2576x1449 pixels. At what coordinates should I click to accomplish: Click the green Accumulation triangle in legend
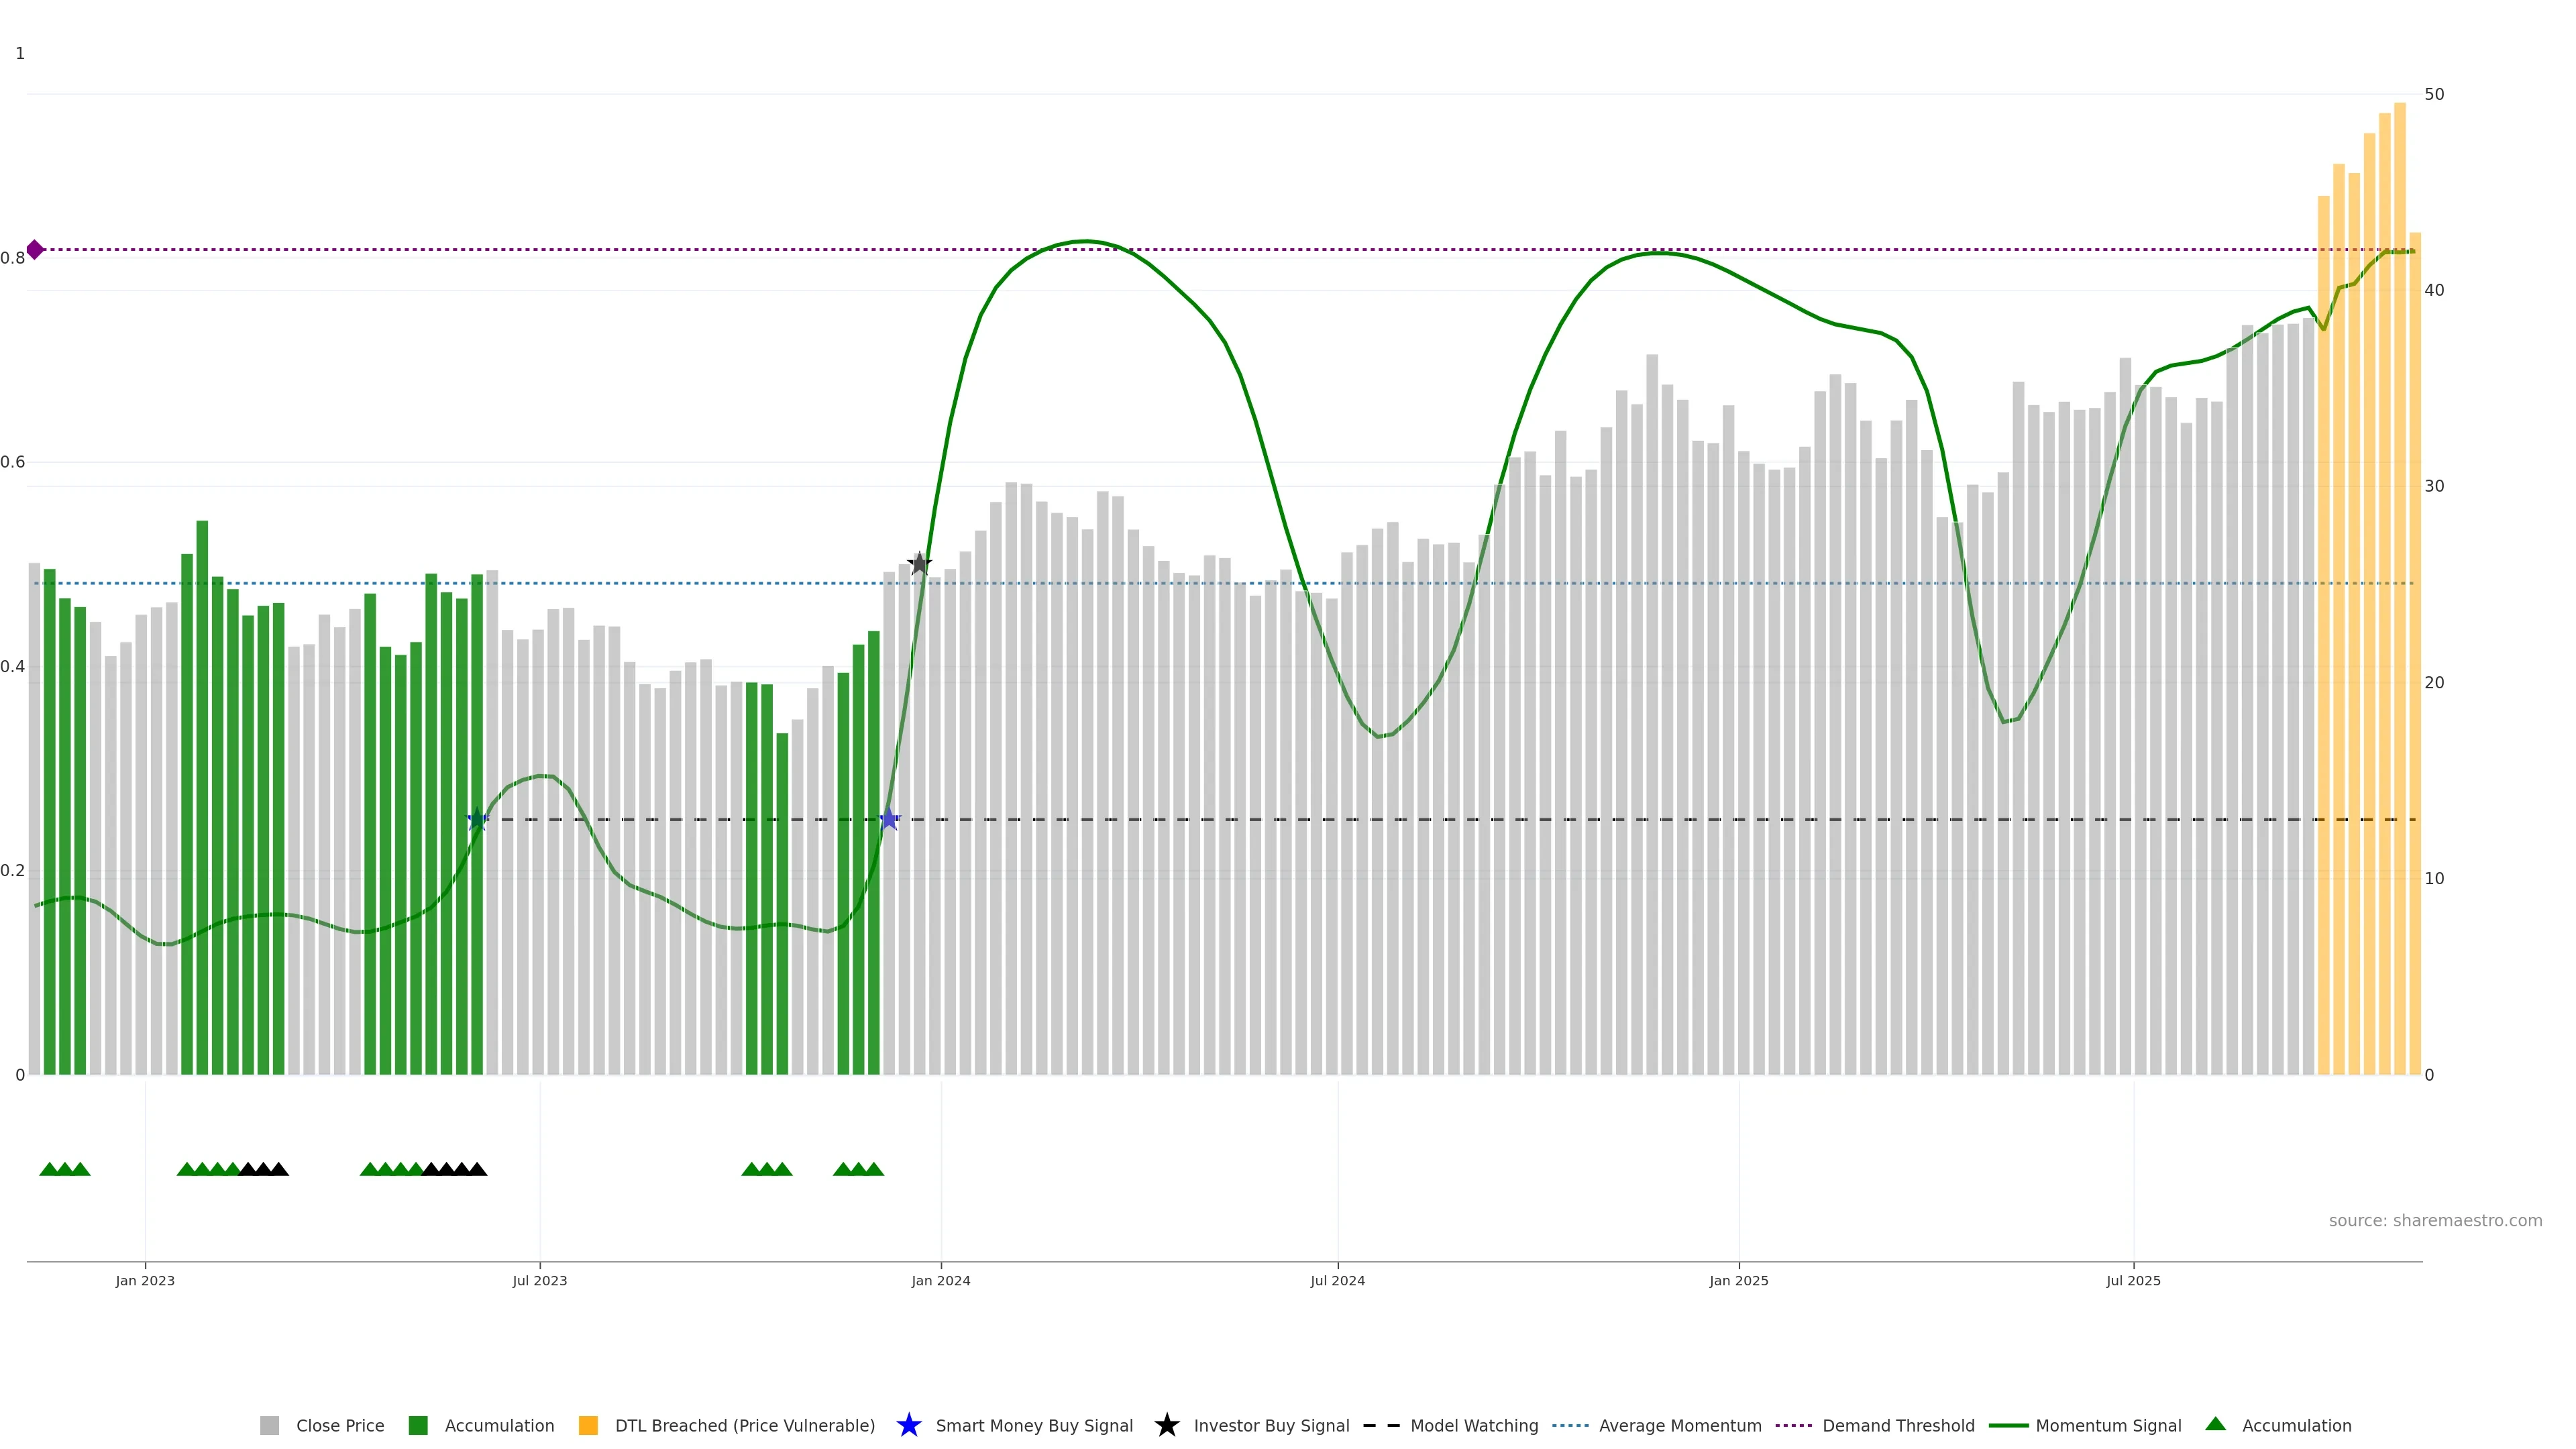tap(2215, 1424)
